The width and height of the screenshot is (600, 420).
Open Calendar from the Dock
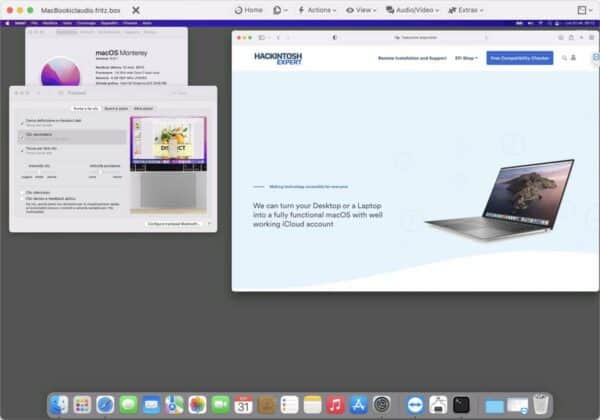point(243,405)
